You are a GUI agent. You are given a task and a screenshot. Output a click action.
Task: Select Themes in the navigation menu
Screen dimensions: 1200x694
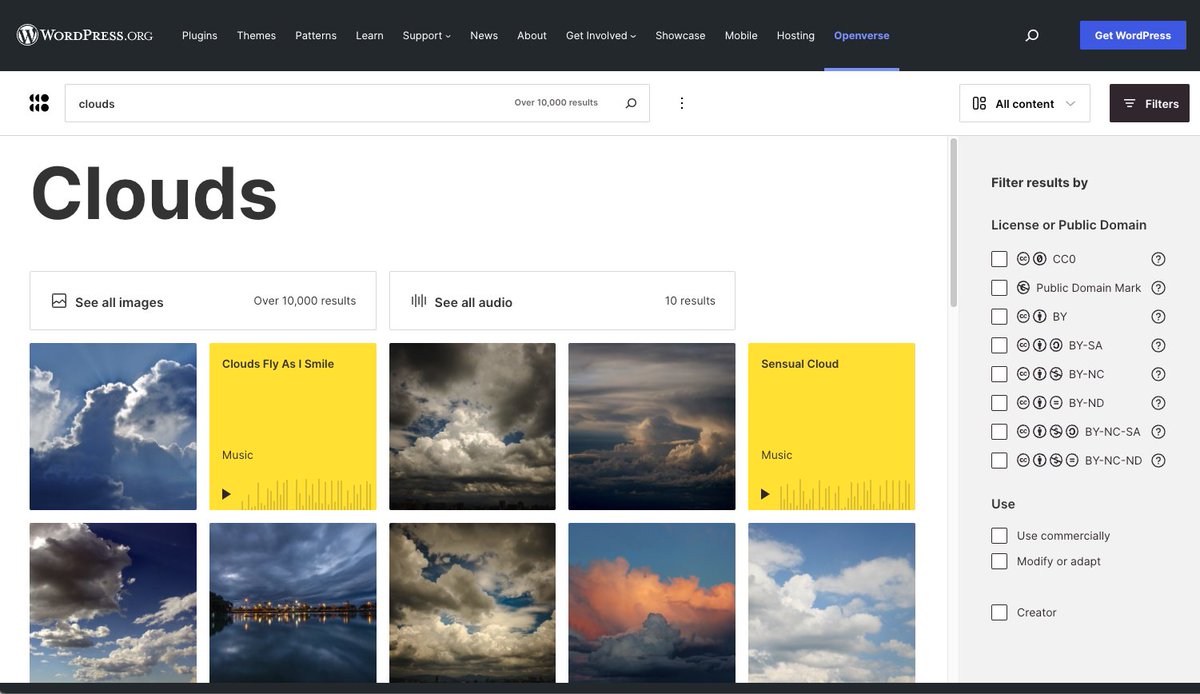pos(256,33)
